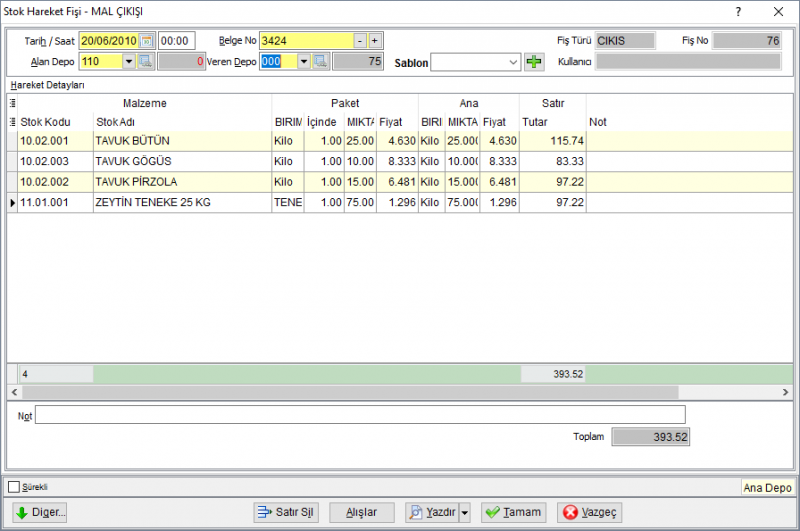The width and height of the screenshot is (800, 531).
Task: Add template with green plus icon
Action: tap(534, 62)
